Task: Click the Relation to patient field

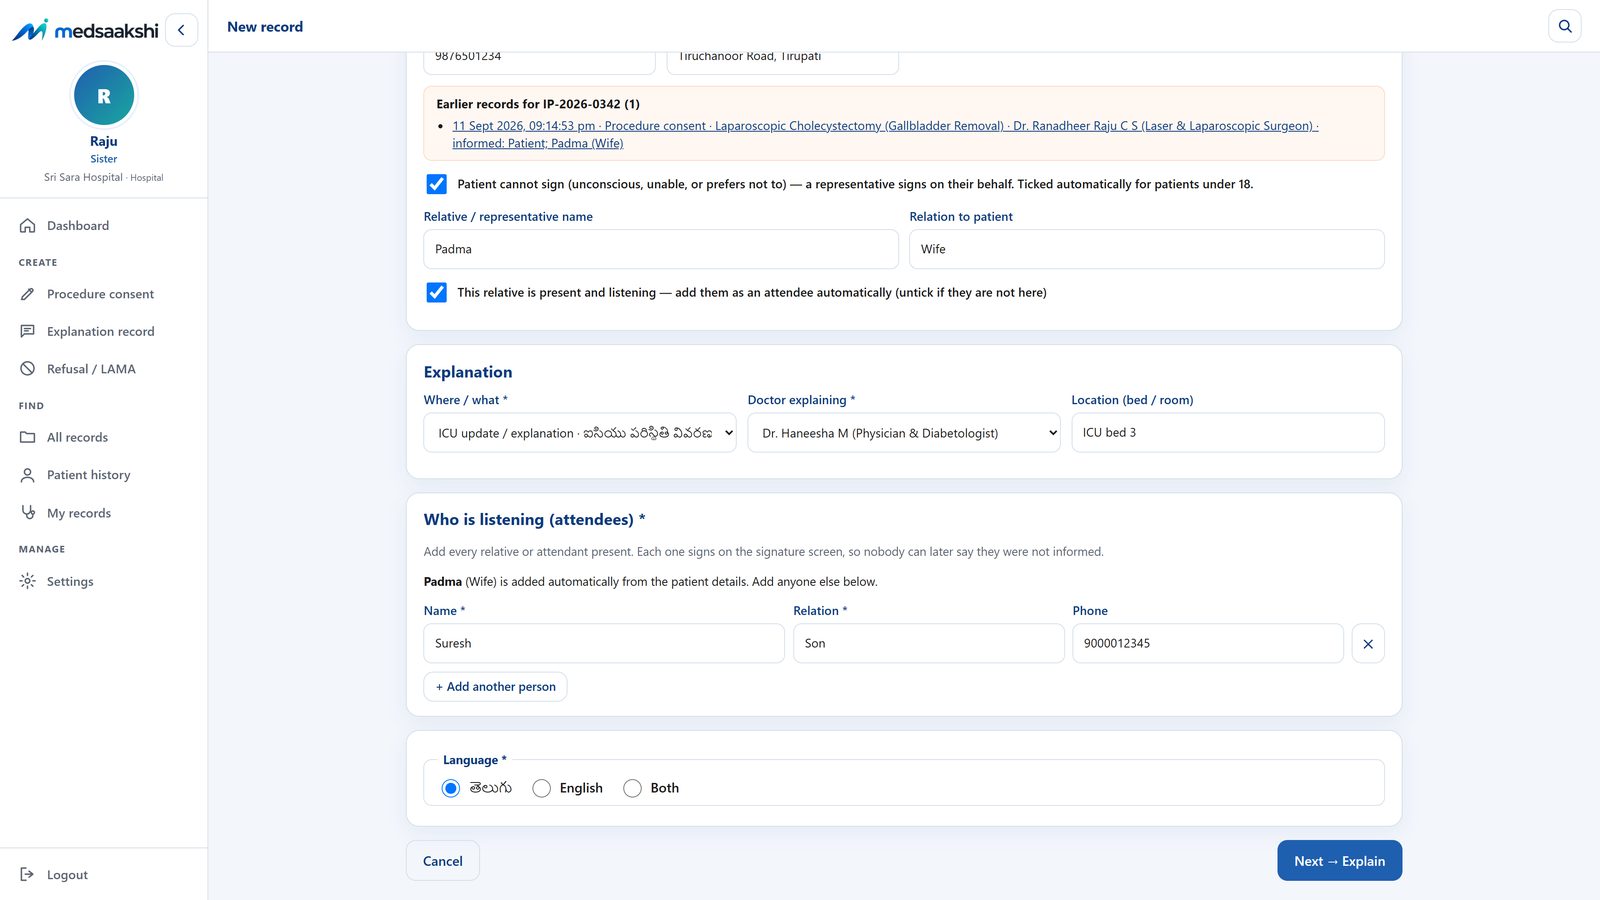Action: (1147, 249)
